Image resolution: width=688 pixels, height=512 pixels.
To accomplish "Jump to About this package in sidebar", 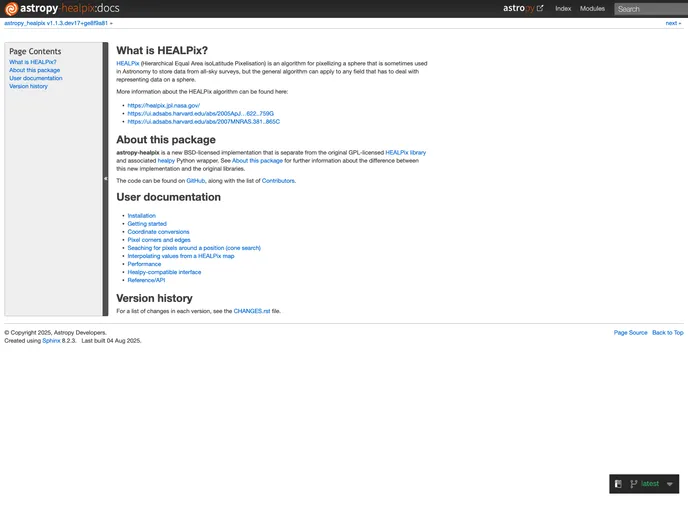I will (x=34, y=70).
